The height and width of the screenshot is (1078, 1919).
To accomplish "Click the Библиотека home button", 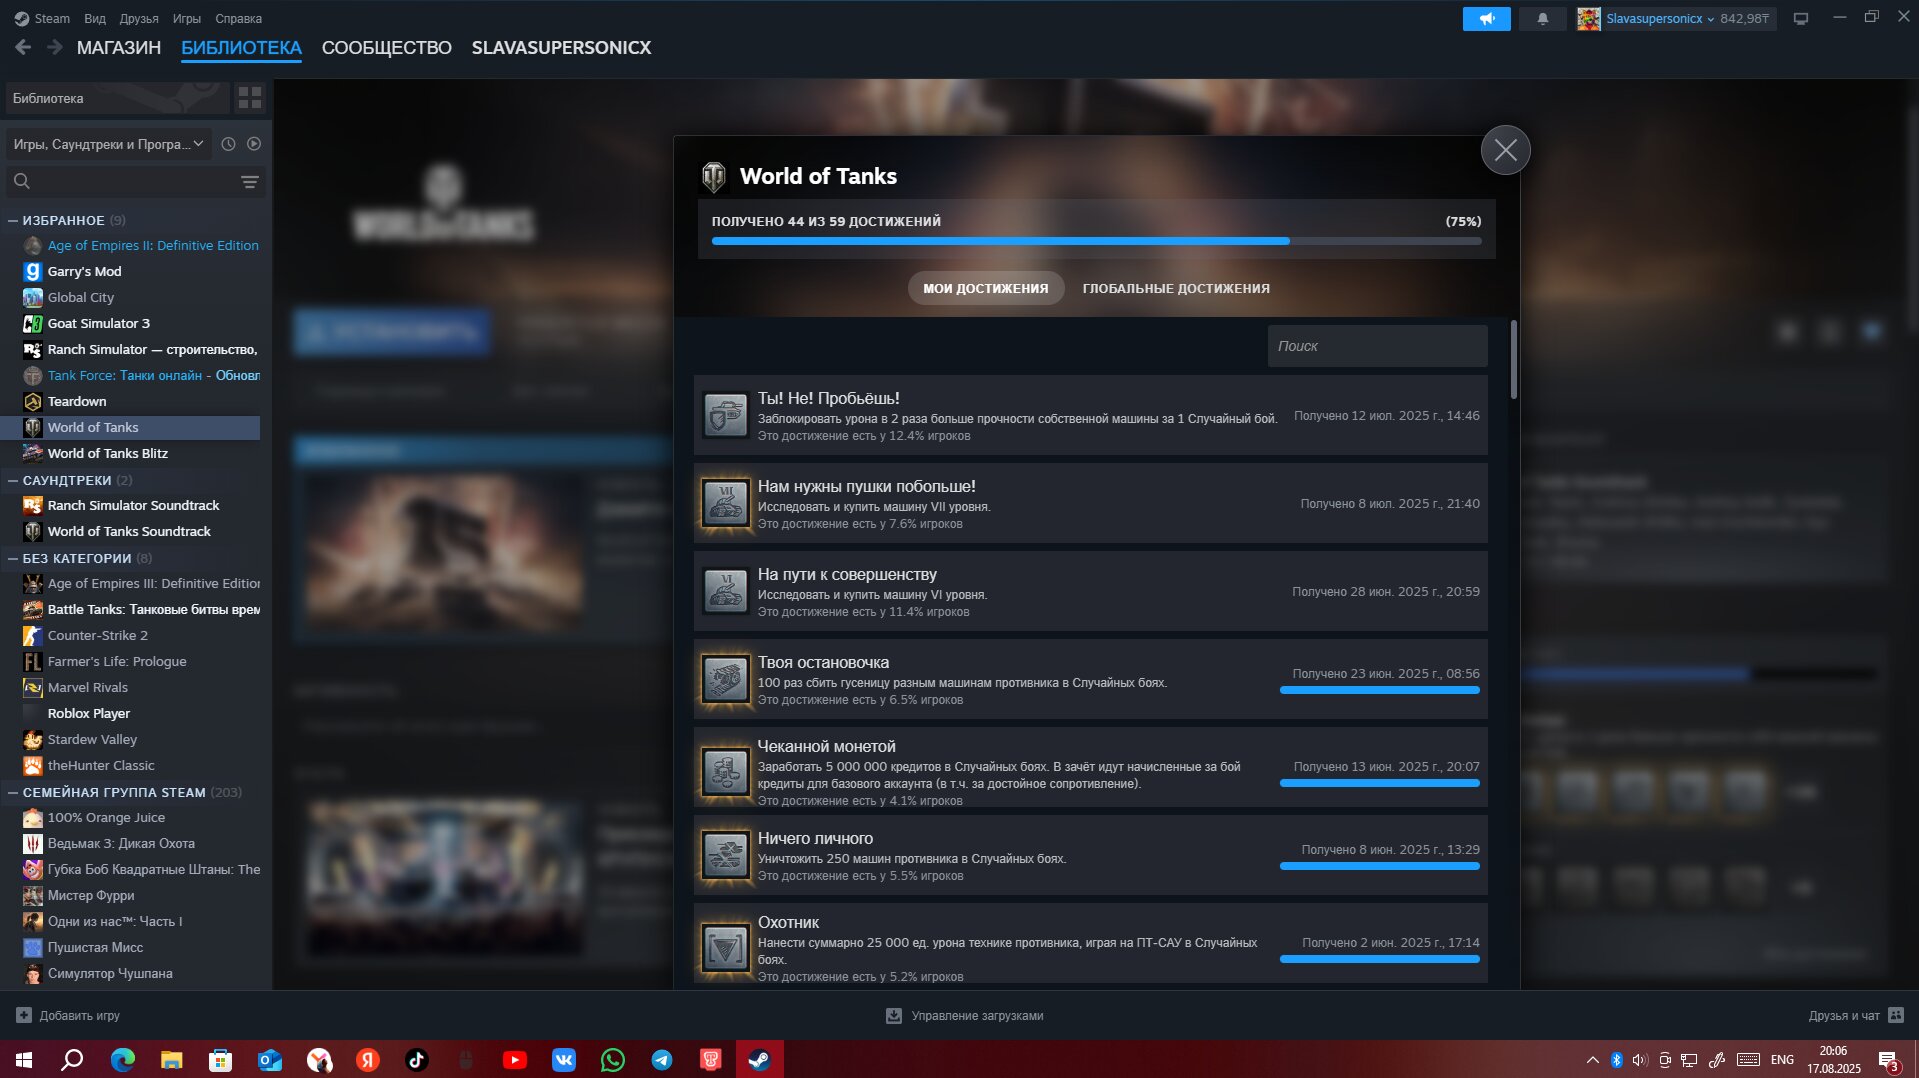I will 117,98.
